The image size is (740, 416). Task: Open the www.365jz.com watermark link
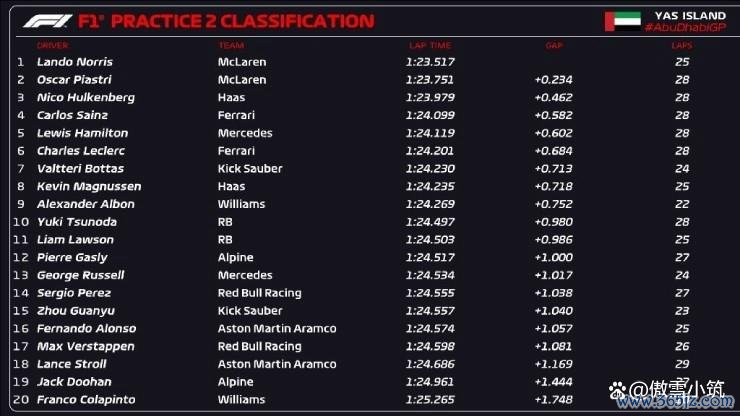click(x=675, y=402)
